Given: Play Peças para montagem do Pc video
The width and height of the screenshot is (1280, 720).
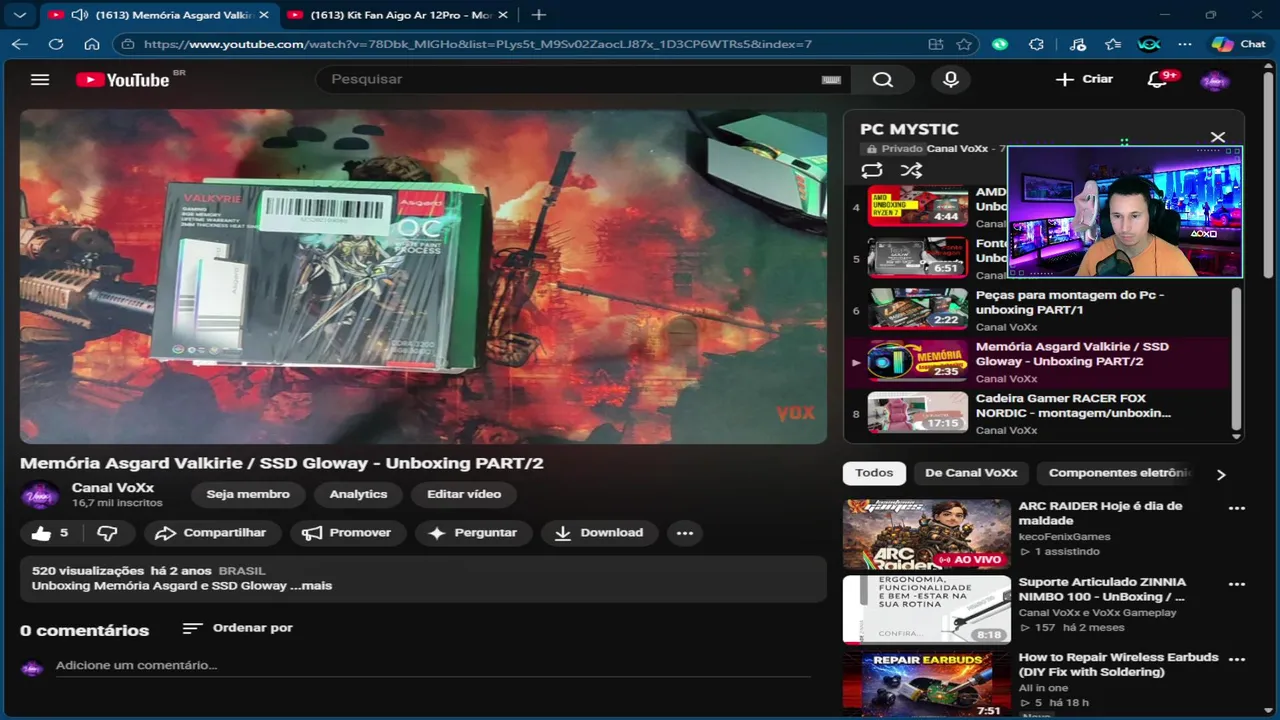Looking at the screenshot, I should (x=1038, y=309).
